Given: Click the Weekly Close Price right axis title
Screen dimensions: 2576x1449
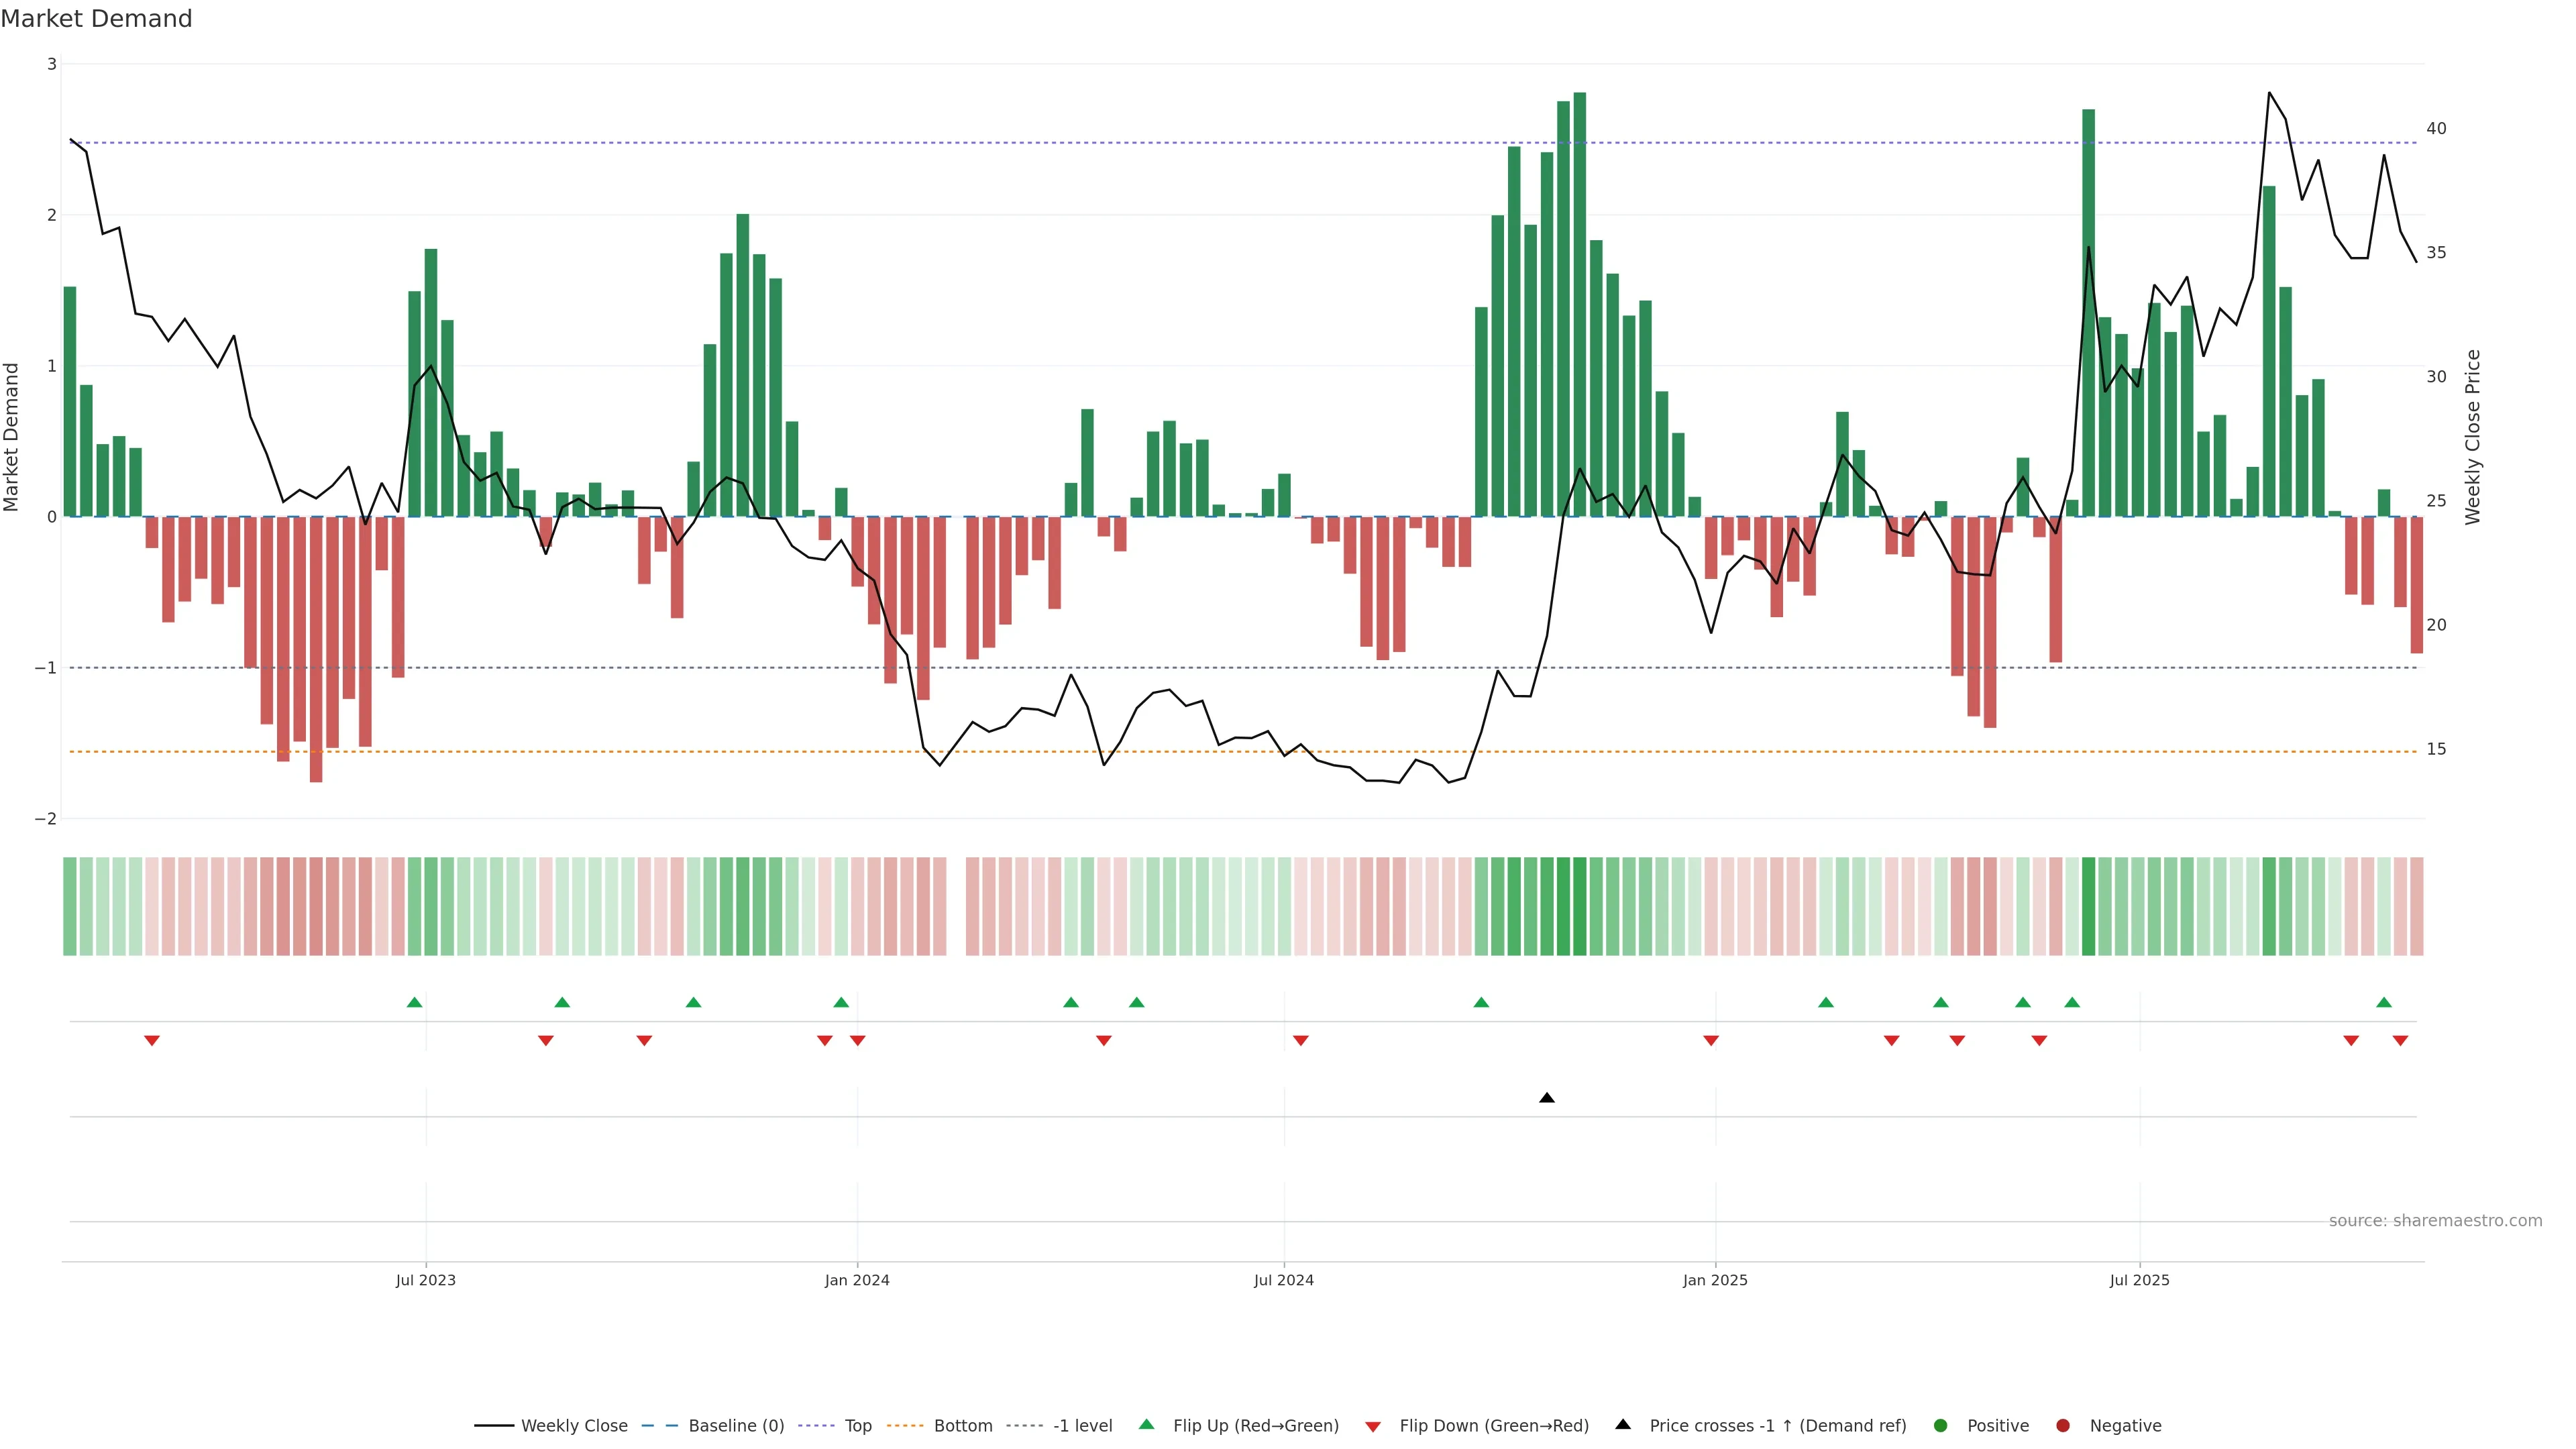Looking at the screenshot, I should pyautogui.click(x=2473, y=437).
